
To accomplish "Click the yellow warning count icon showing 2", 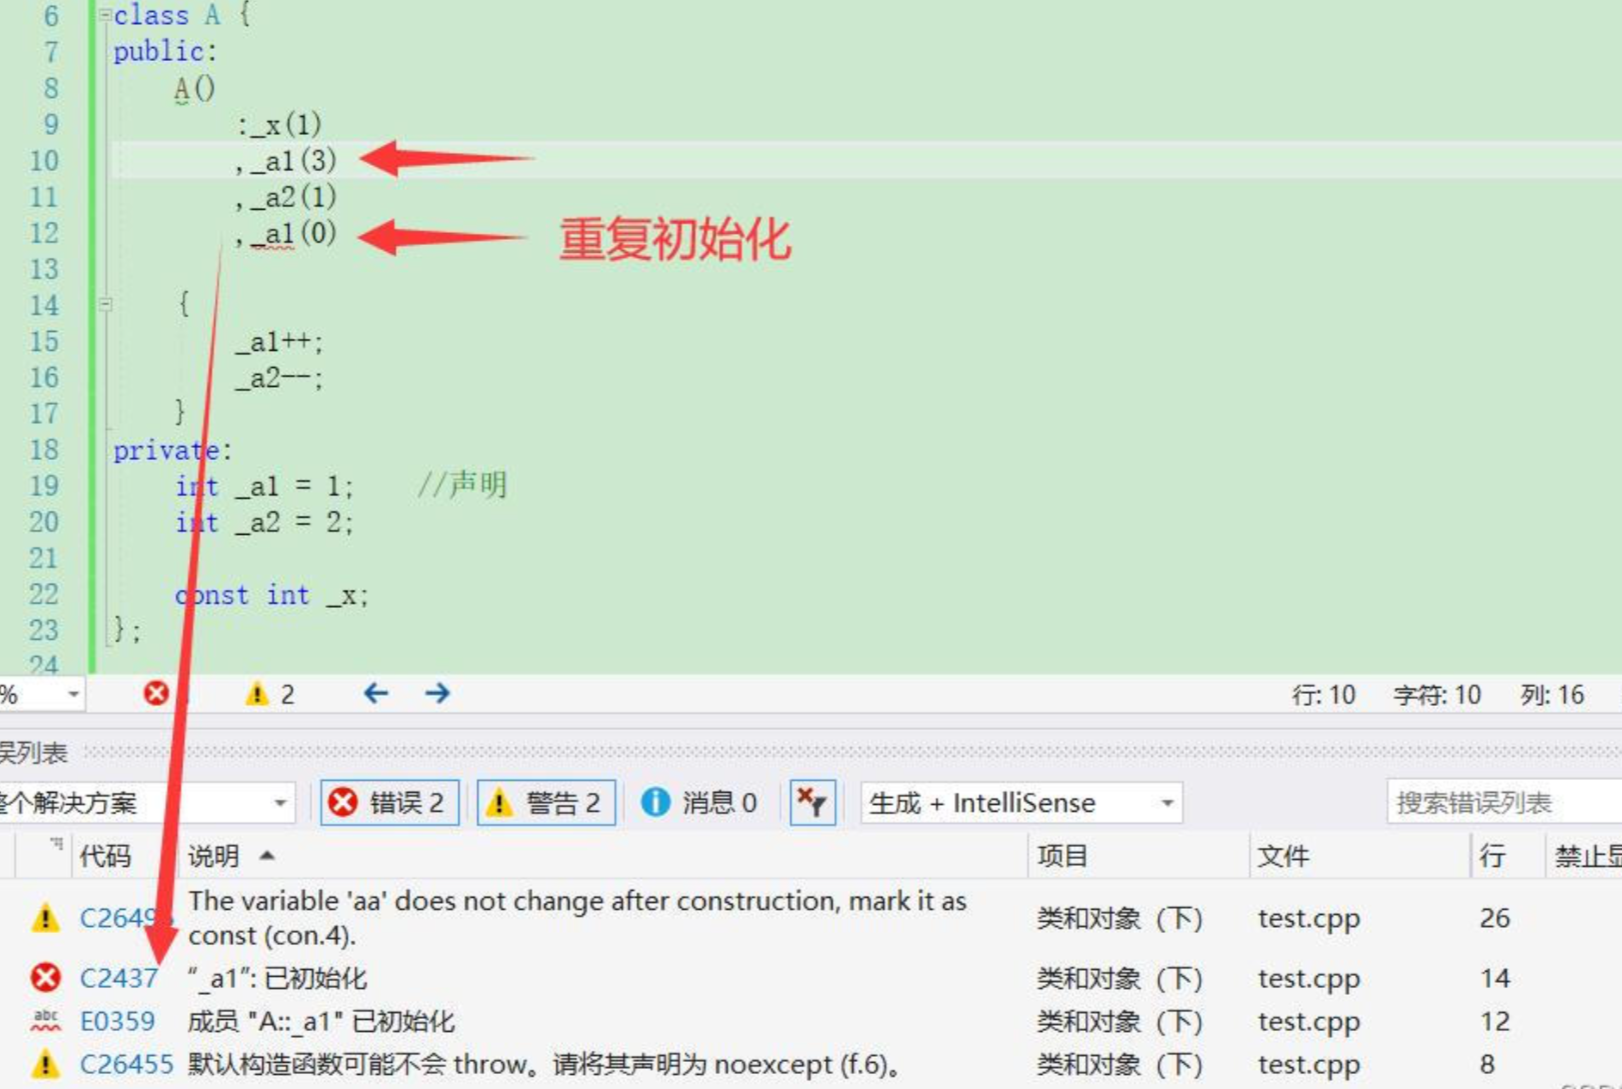I will [258, 693].
